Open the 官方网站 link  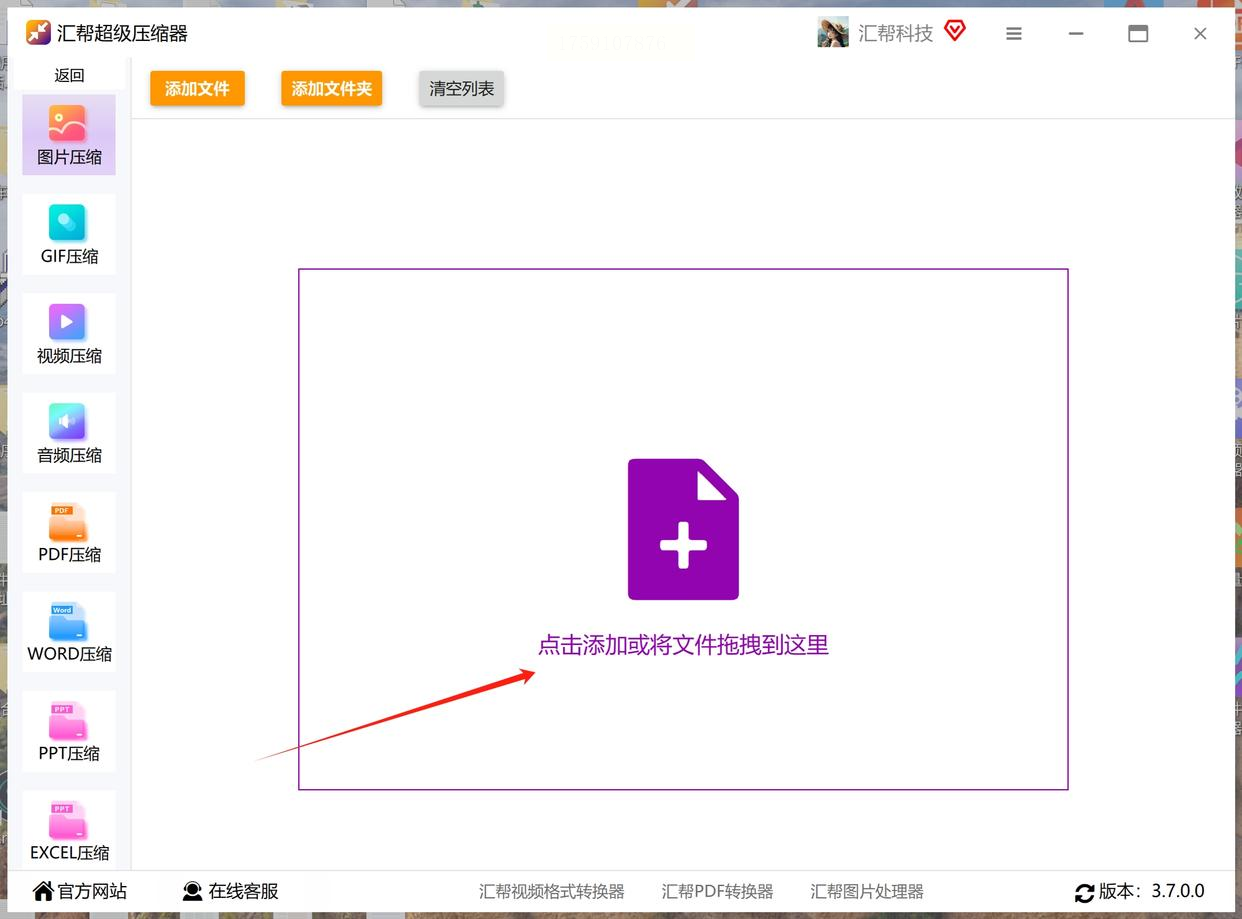click(x=80, y=891)
